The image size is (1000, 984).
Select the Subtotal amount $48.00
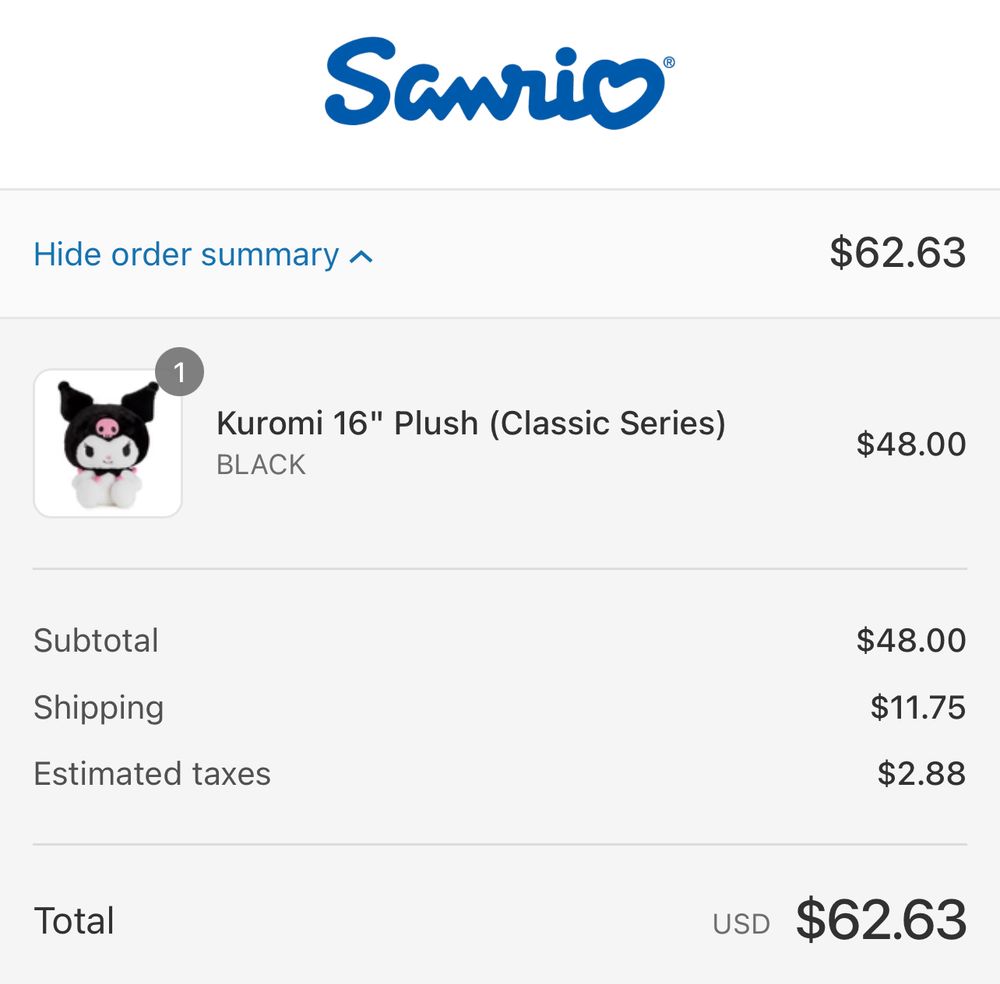(x=910, y=640)
